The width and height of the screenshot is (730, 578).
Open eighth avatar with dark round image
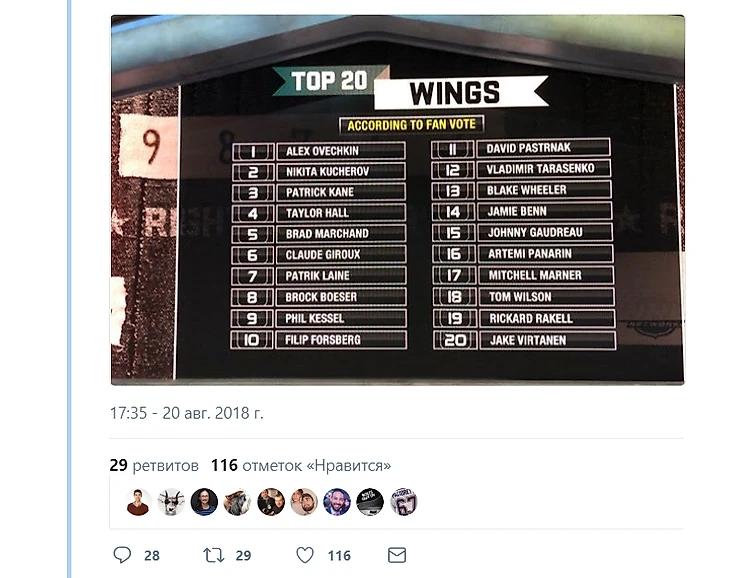(x=370, y=502)
